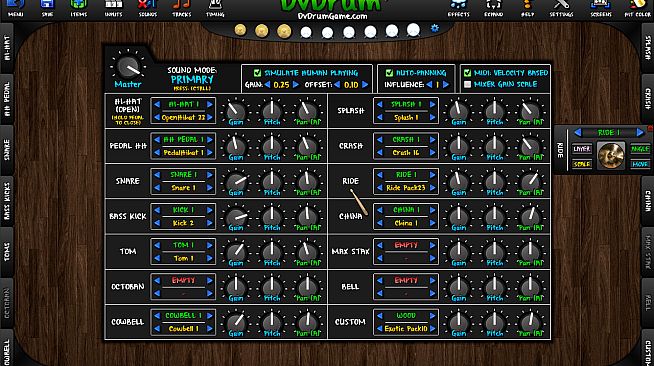654x366 pixels.
Task: Click the Hi-Hat Open Gain knob
Action: [x=236, y=111]
